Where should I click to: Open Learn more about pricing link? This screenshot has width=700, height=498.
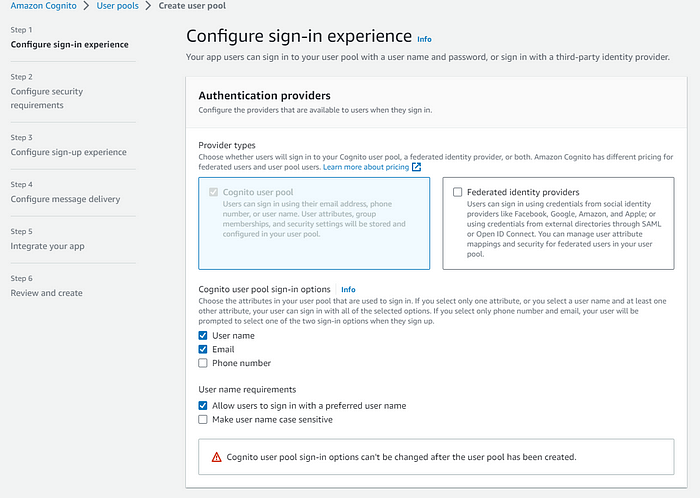tap(366, 167)
